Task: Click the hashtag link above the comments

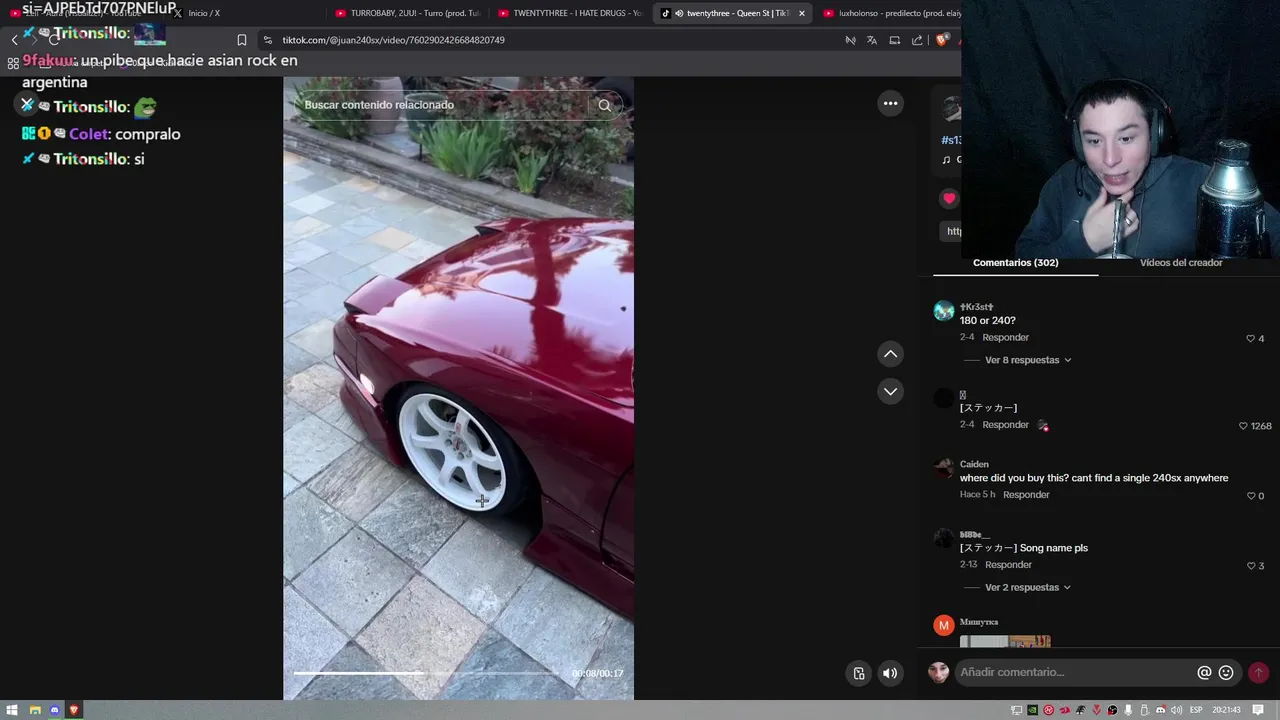Action: tap(951, 140)
